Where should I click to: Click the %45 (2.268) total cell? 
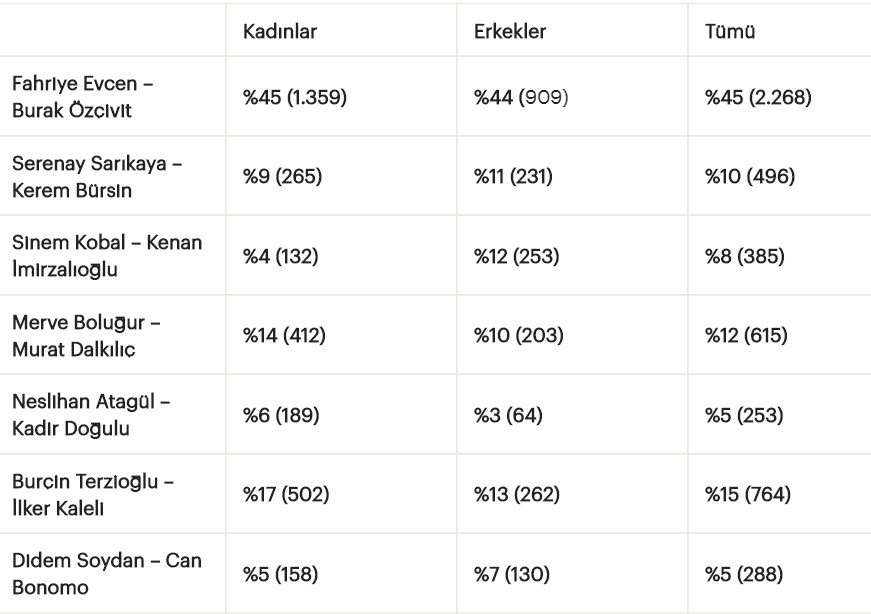pyautogui.click(x=758, y=98)
